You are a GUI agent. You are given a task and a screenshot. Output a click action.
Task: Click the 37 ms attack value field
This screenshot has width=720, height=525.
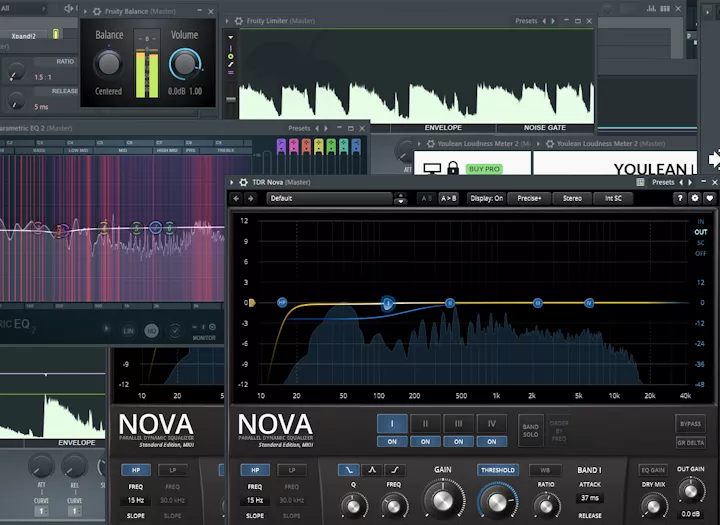pyautogui.click(x=590, y=498)
